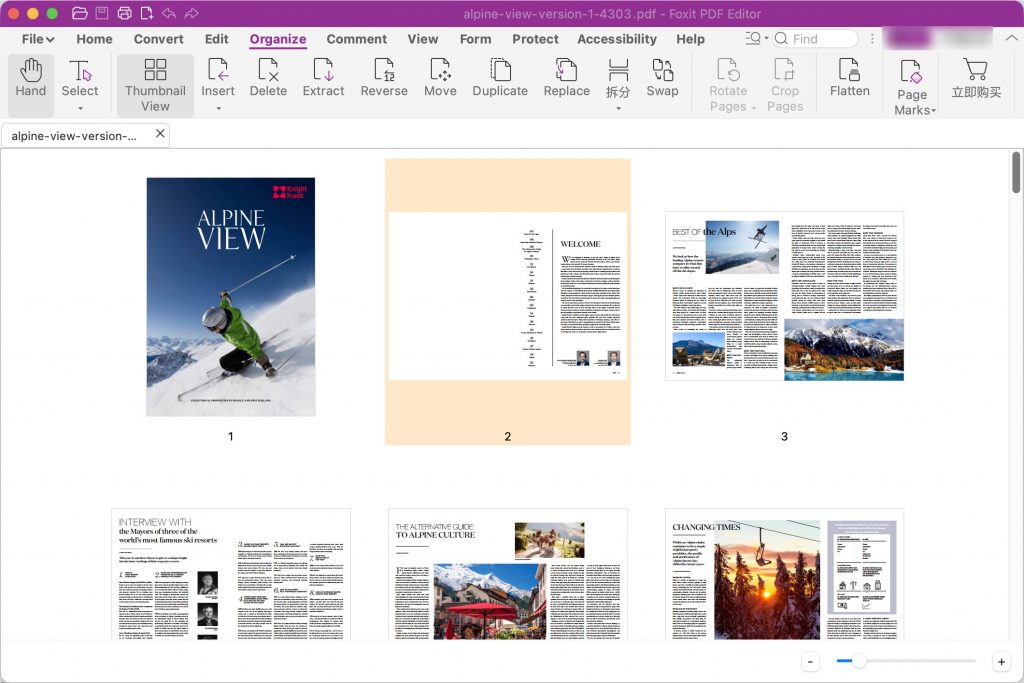
Task: Select the Interview with Mayors page thumbnail
Action: point(231,574)
